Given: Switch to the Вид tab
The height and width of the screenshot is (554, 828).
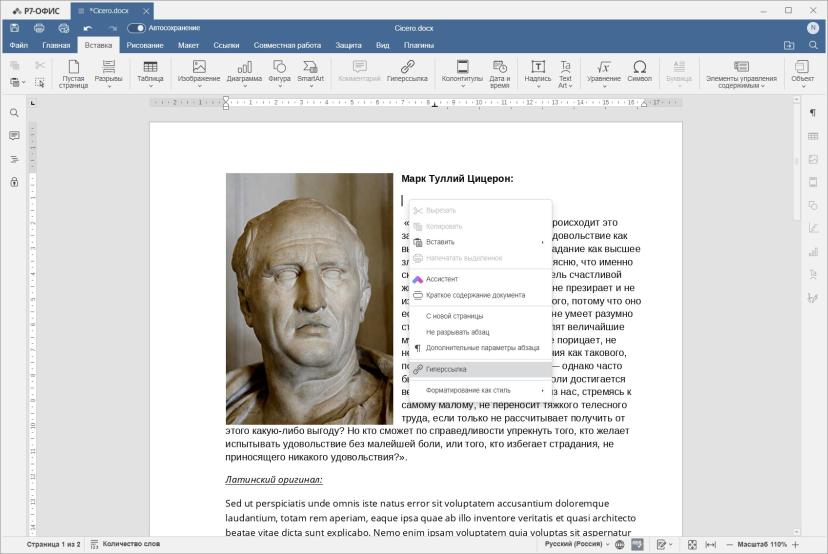Looking at the screenshot, I should pyautogui.click(x=383, y=45).
